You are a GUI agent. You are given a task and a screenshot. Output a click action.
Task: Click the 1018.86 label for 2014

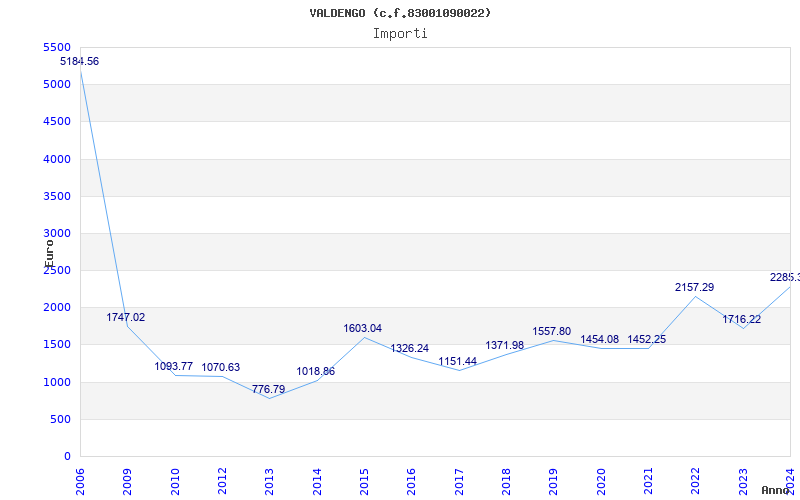pyautogui.click(x=316, y=371)
